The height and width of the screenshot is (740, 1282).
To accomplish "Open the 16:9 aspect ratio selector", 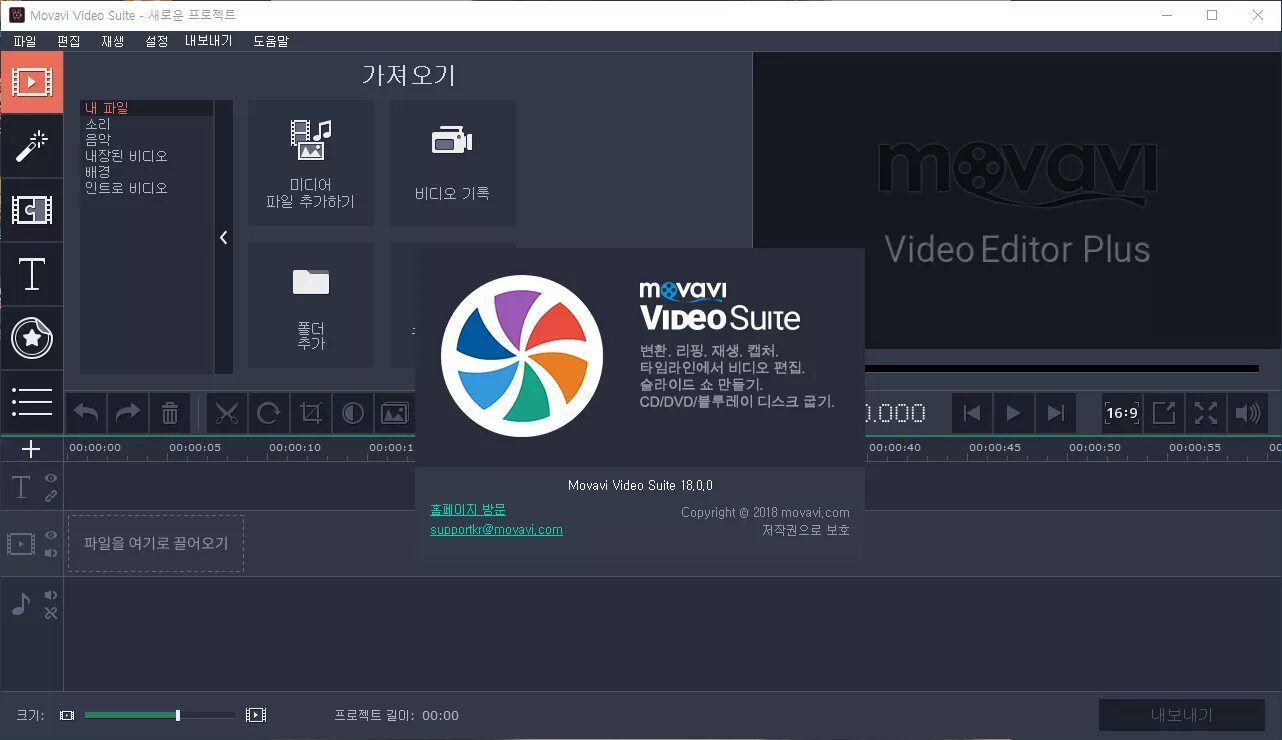I will [1122, 413].
